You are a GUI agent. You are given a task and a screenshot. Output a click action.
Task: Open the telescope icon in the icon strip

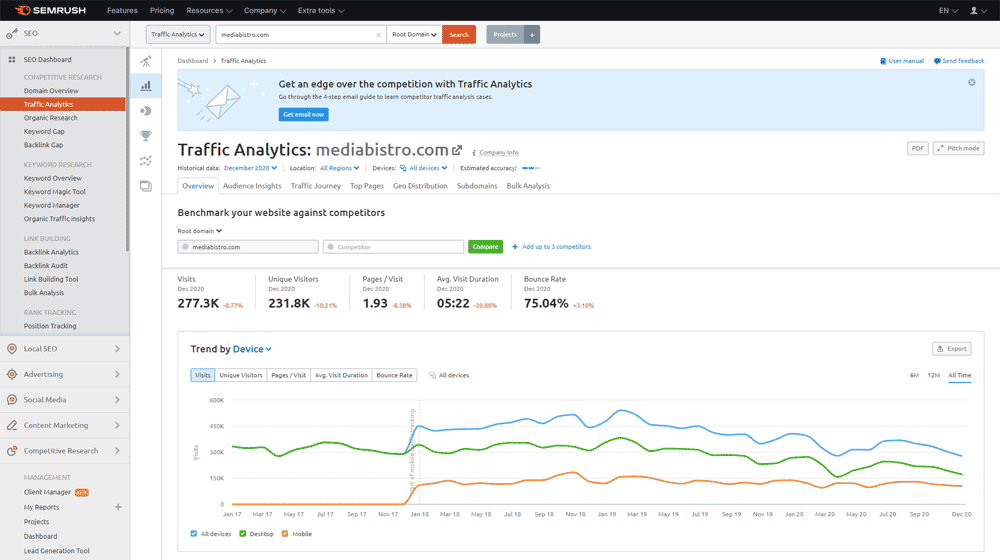(146, 61)
